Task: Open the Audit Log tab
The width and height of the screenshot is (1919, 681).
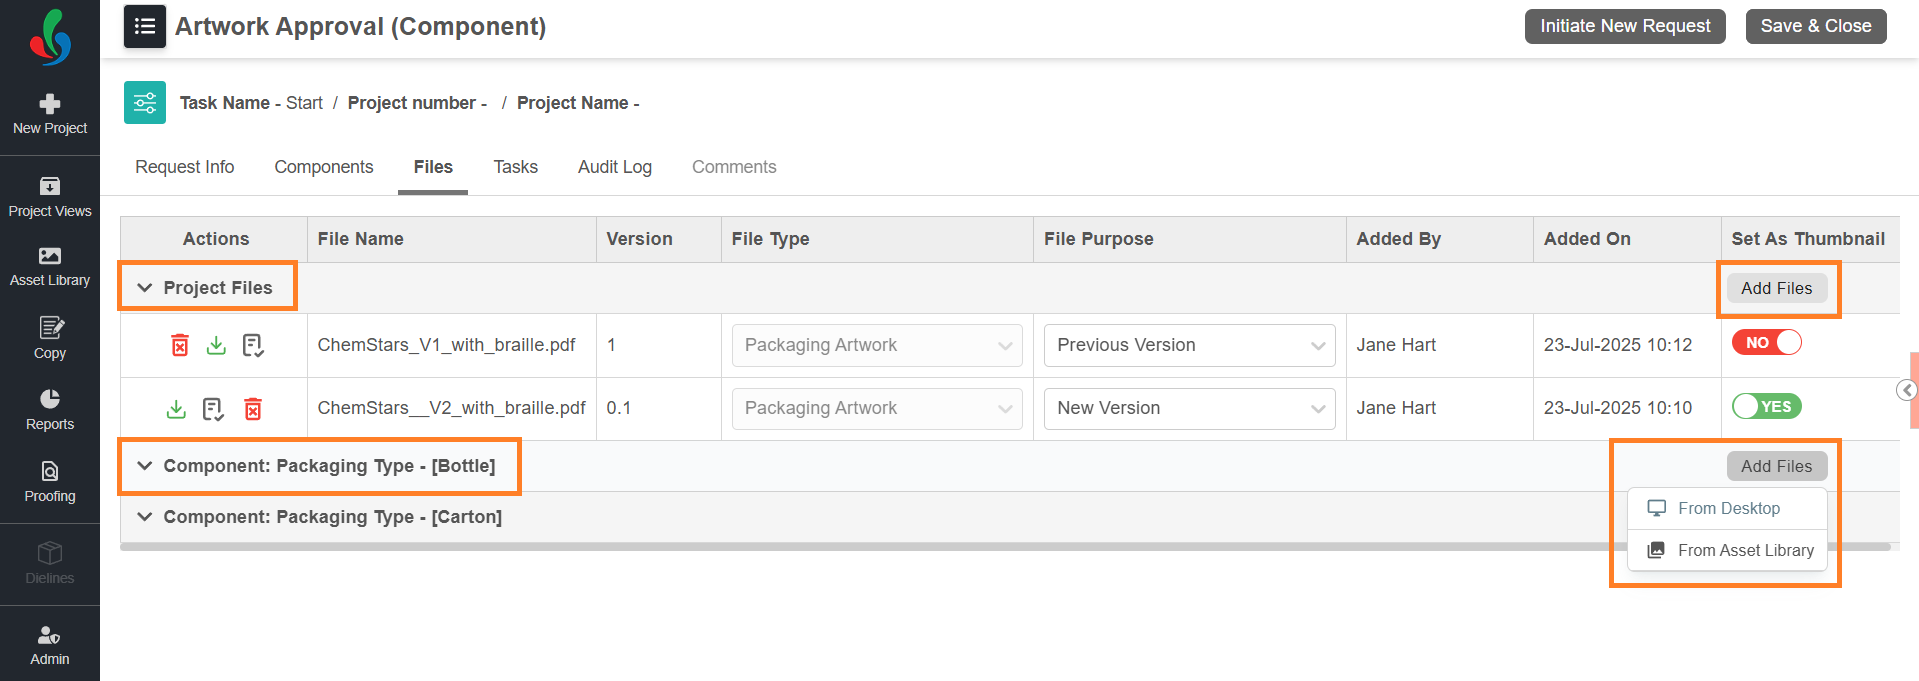Action: (x=615, y=167)
